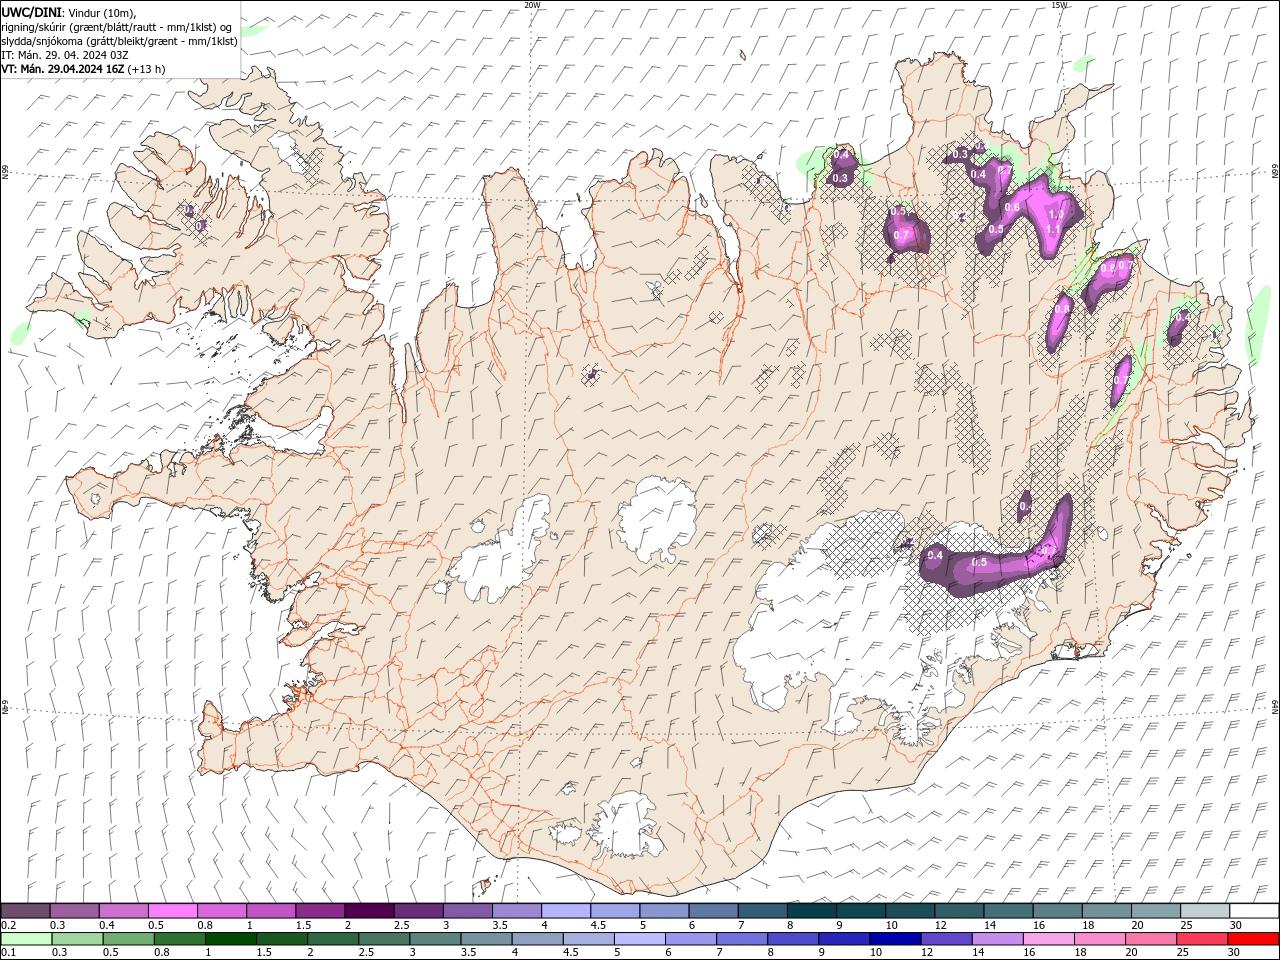
Task: Click the 1.5 mm purple swatch in upper legend
Action: pyautogui.click(x=319, y=911)
